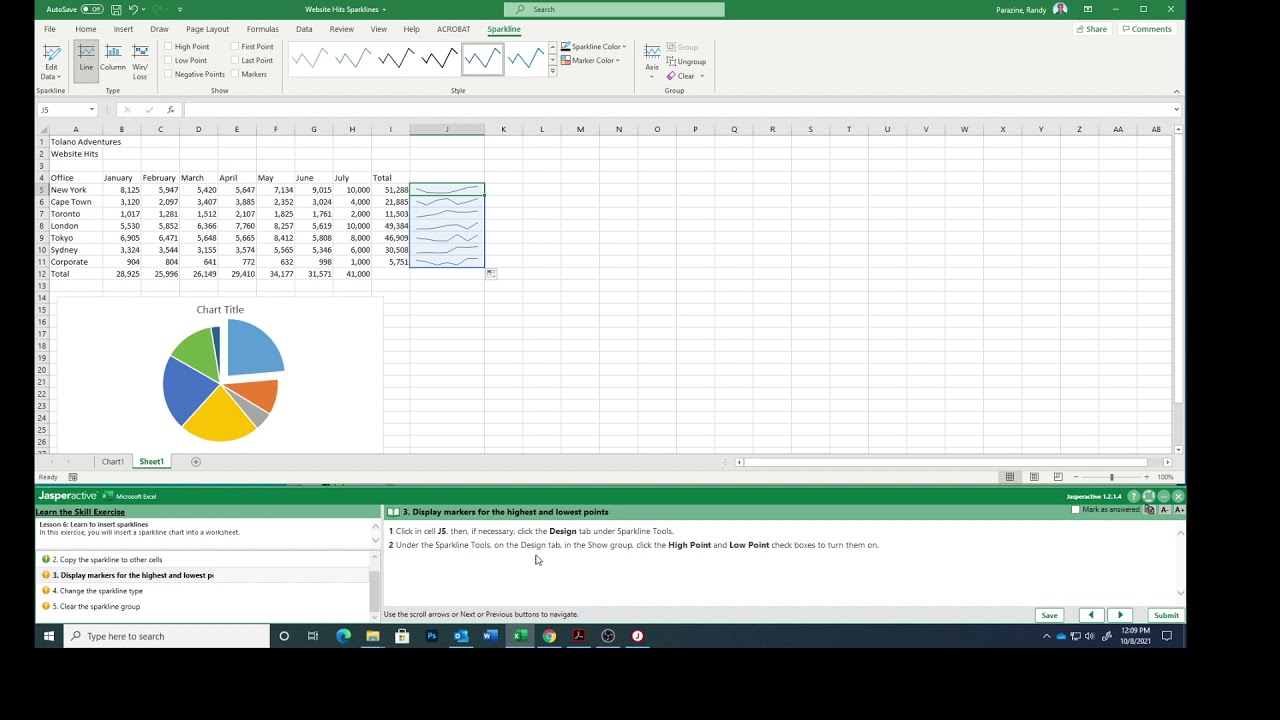1280x720 pixels.
Task: Click the Jasperactive help question icon
Action: (x=1133, y=496)
